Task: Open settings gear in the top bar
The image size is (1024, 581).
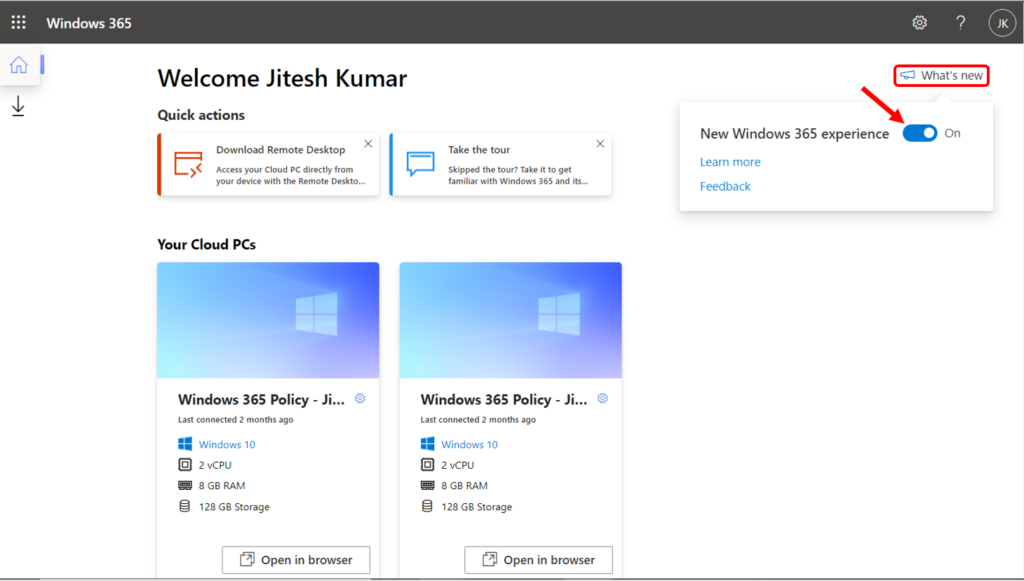Action: click(920, 23)
